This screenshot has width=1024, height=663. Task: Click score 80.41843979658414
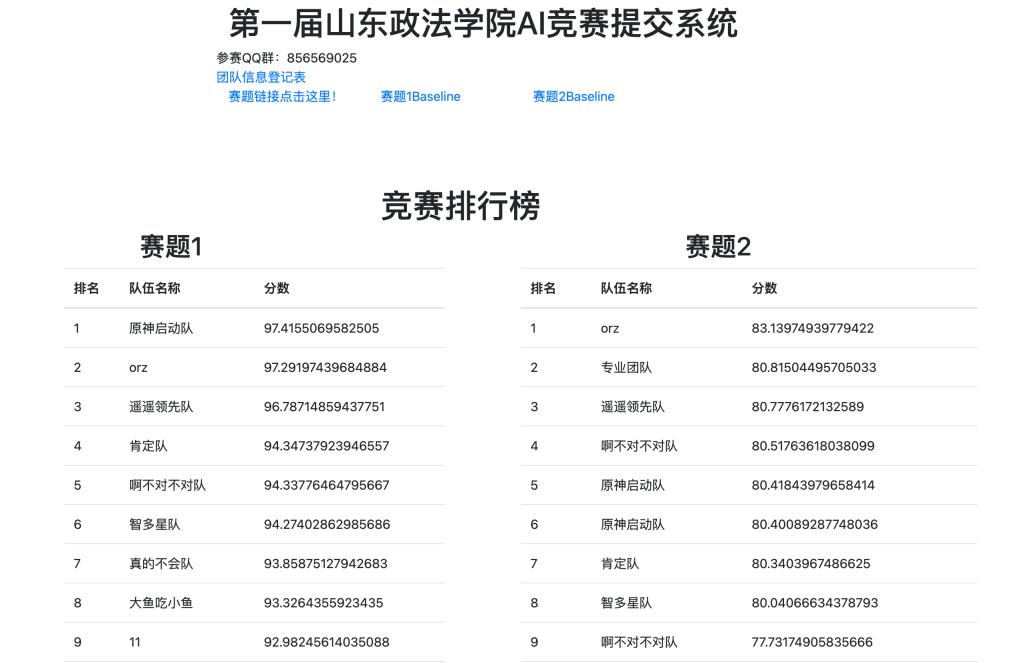coord(813,485)
